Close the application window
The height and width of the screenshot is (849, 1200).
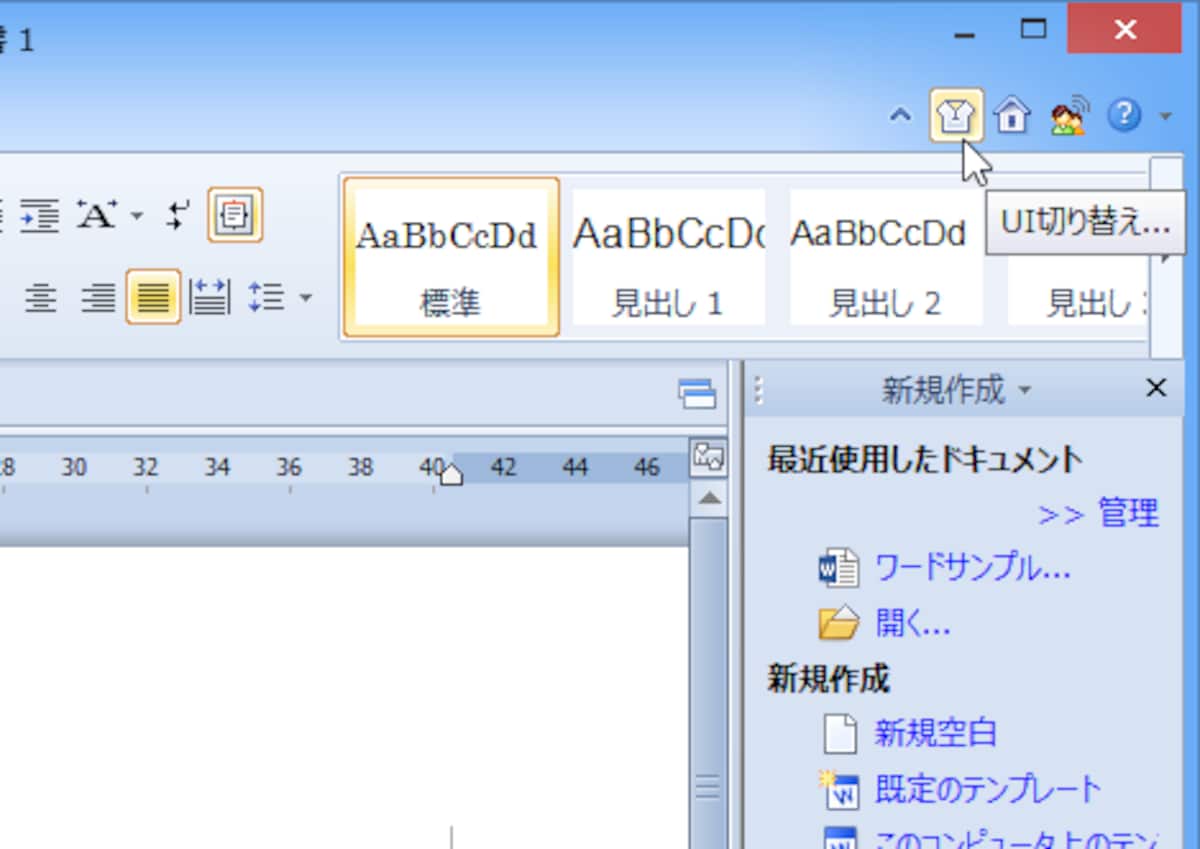coord(1125,29)
